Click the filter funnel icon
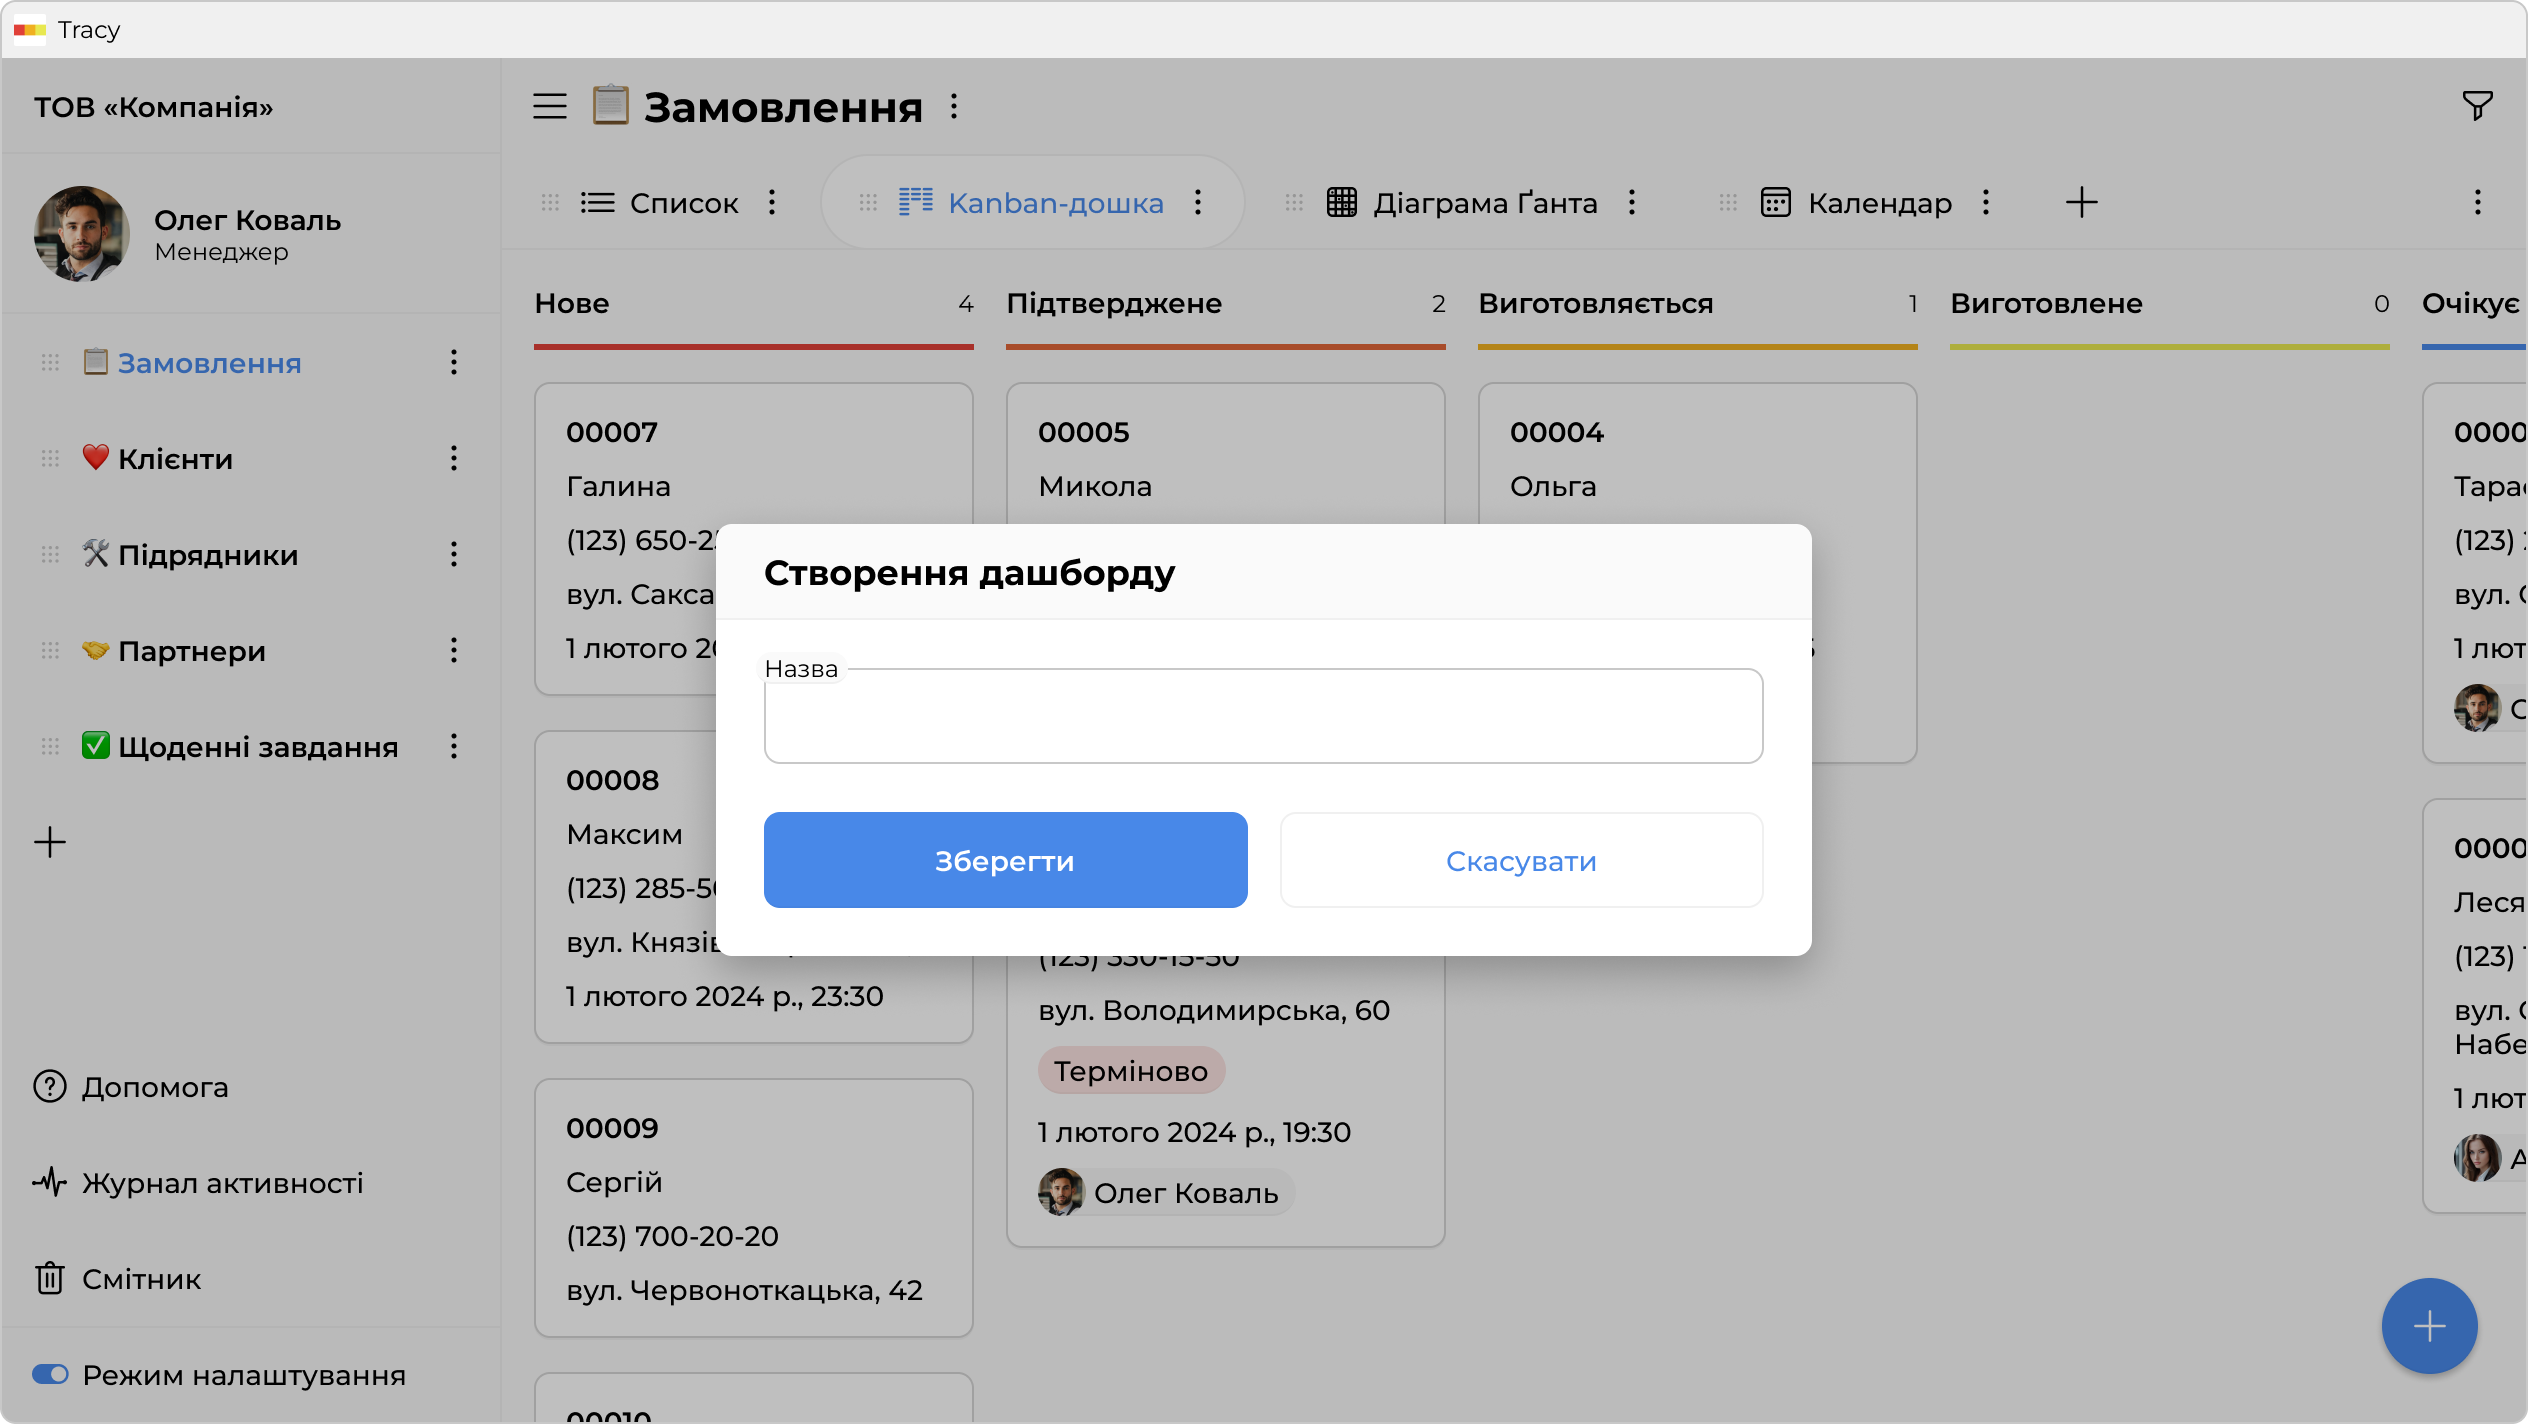 2476,106
